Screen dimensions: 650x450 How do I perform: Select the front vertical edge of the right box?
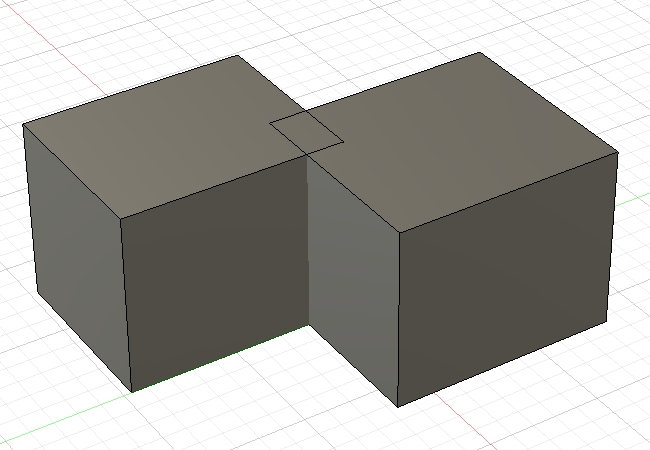coord(398,320)
